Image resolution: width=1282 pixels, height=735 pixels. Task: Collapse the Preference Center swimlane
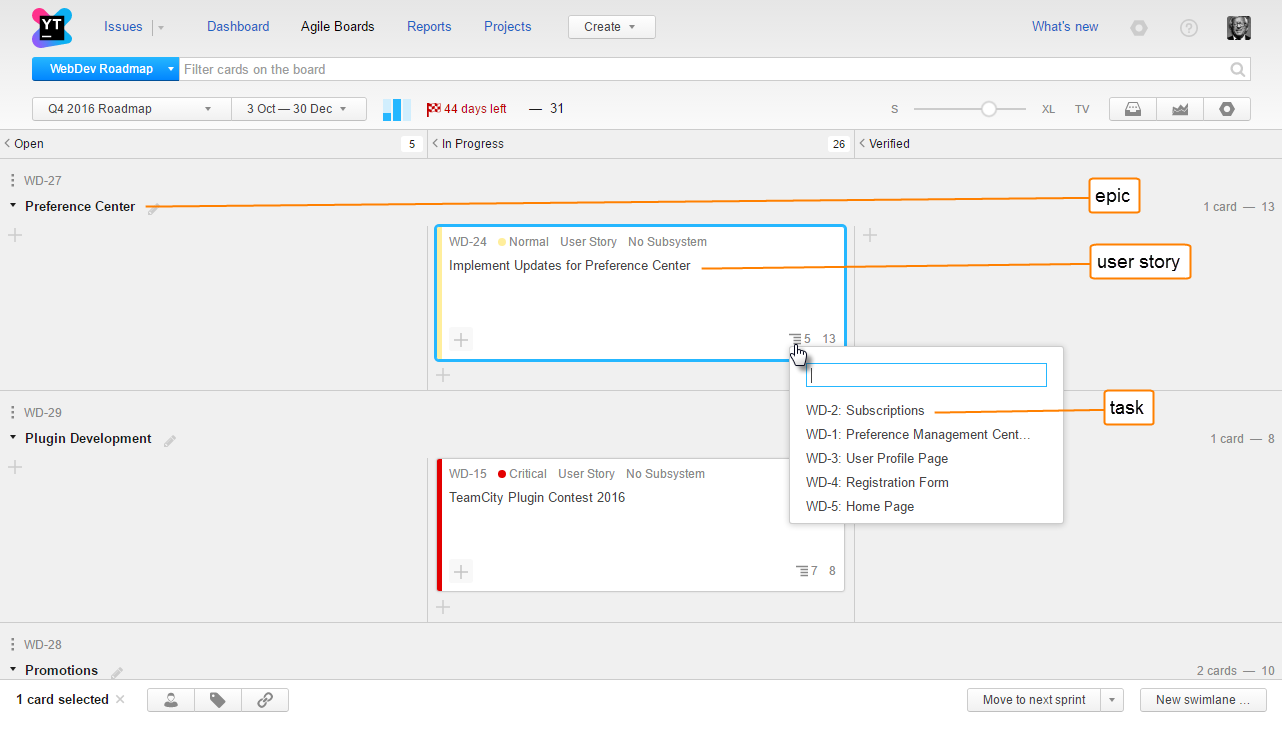click(x=13, y=206)
